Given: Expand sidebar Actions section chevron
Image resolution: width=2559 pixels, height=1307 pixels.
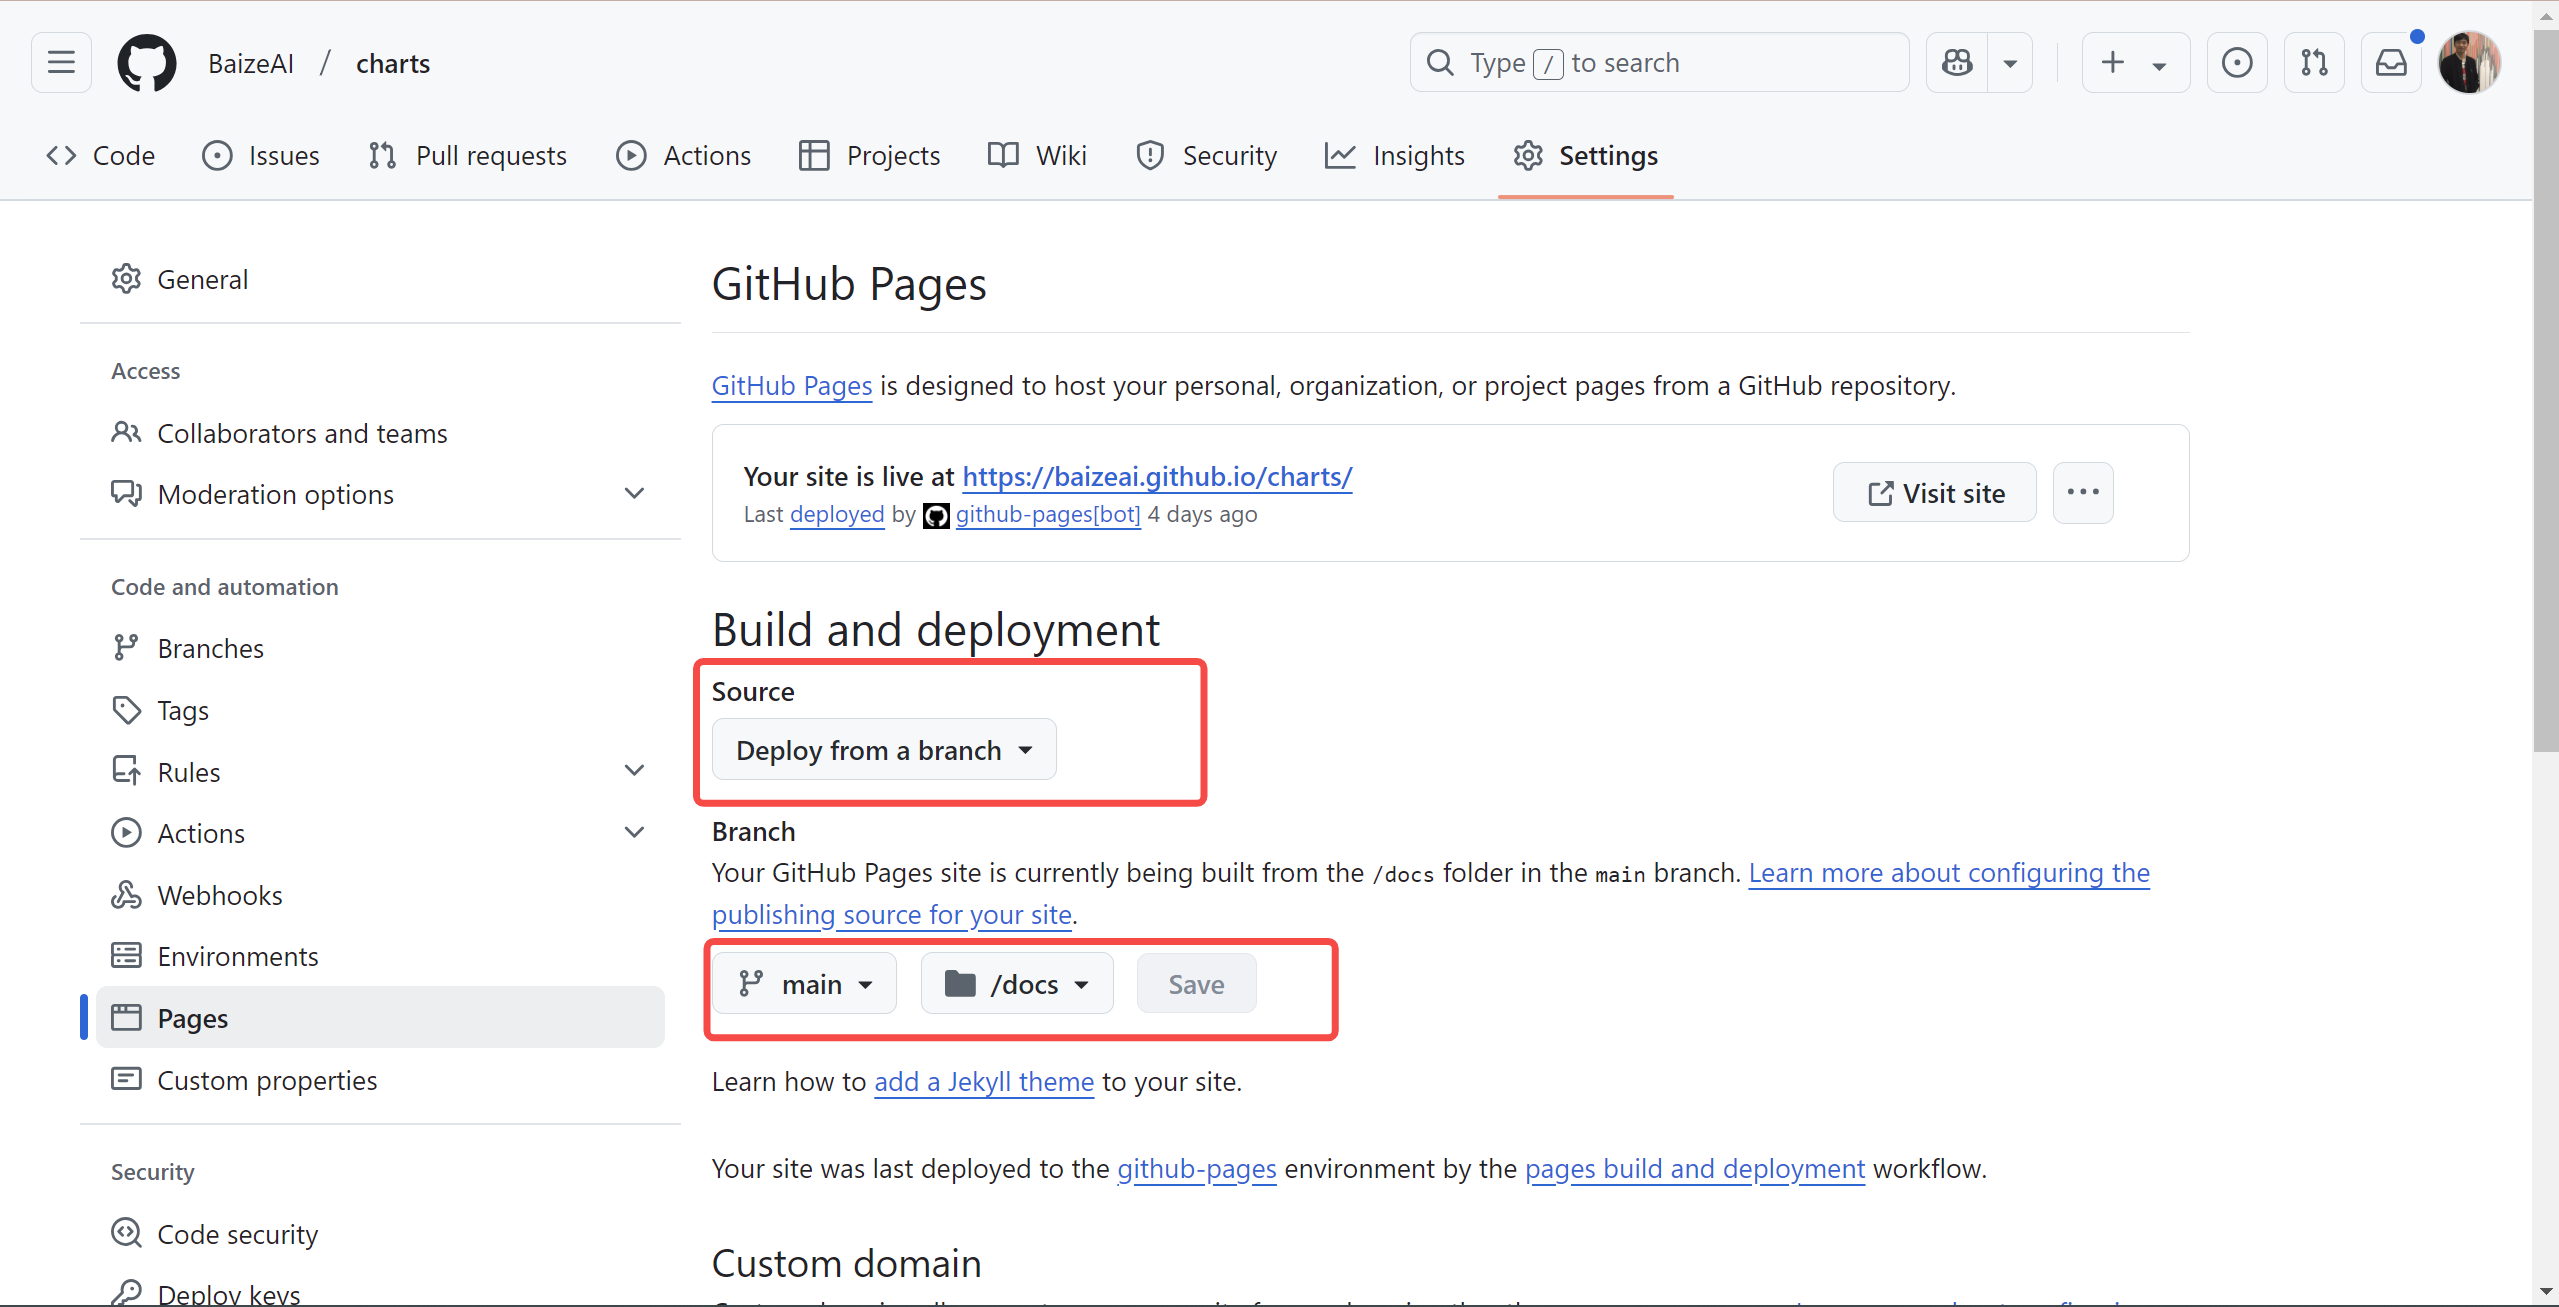Looking at the screenshot, I should (x=634, y=833).
